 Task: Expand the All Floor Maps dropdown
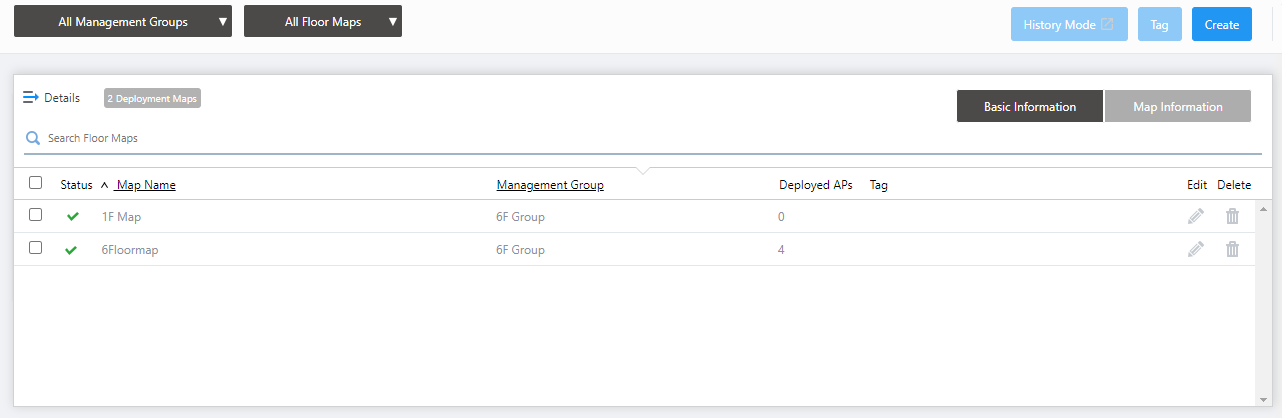323,22
